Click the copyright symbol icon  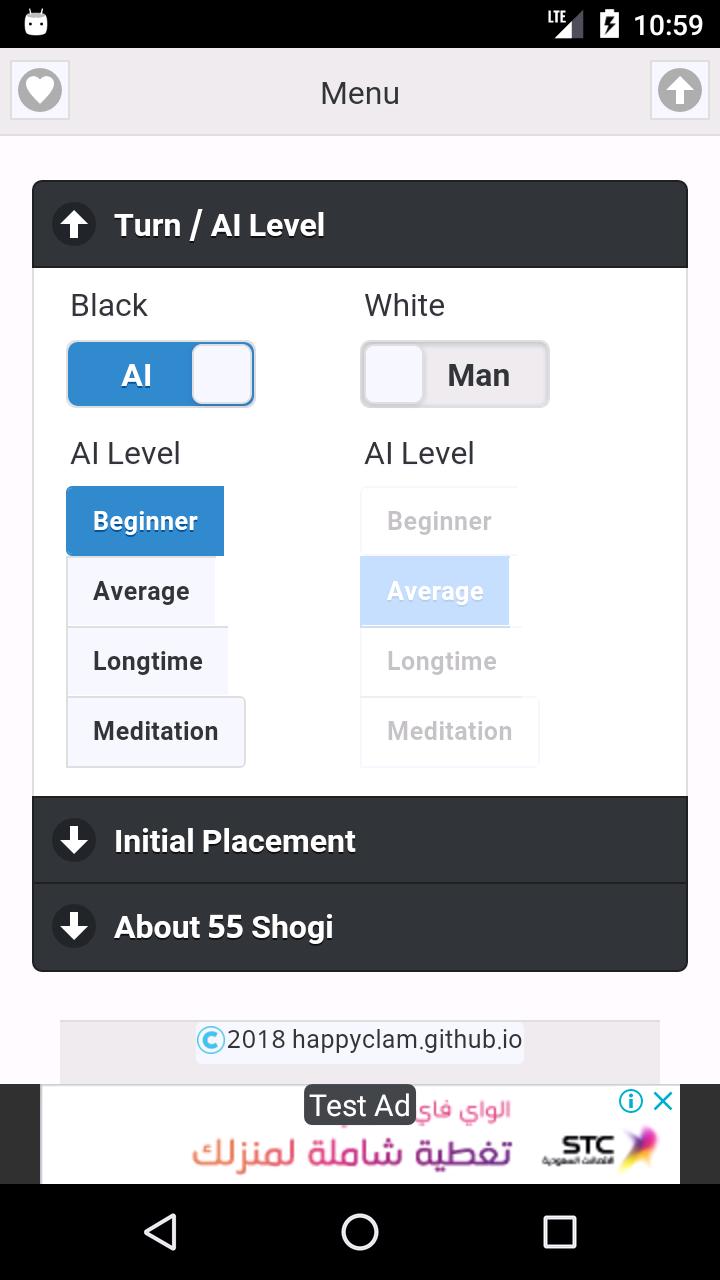pyautogui.click(x=211, y=1040)
